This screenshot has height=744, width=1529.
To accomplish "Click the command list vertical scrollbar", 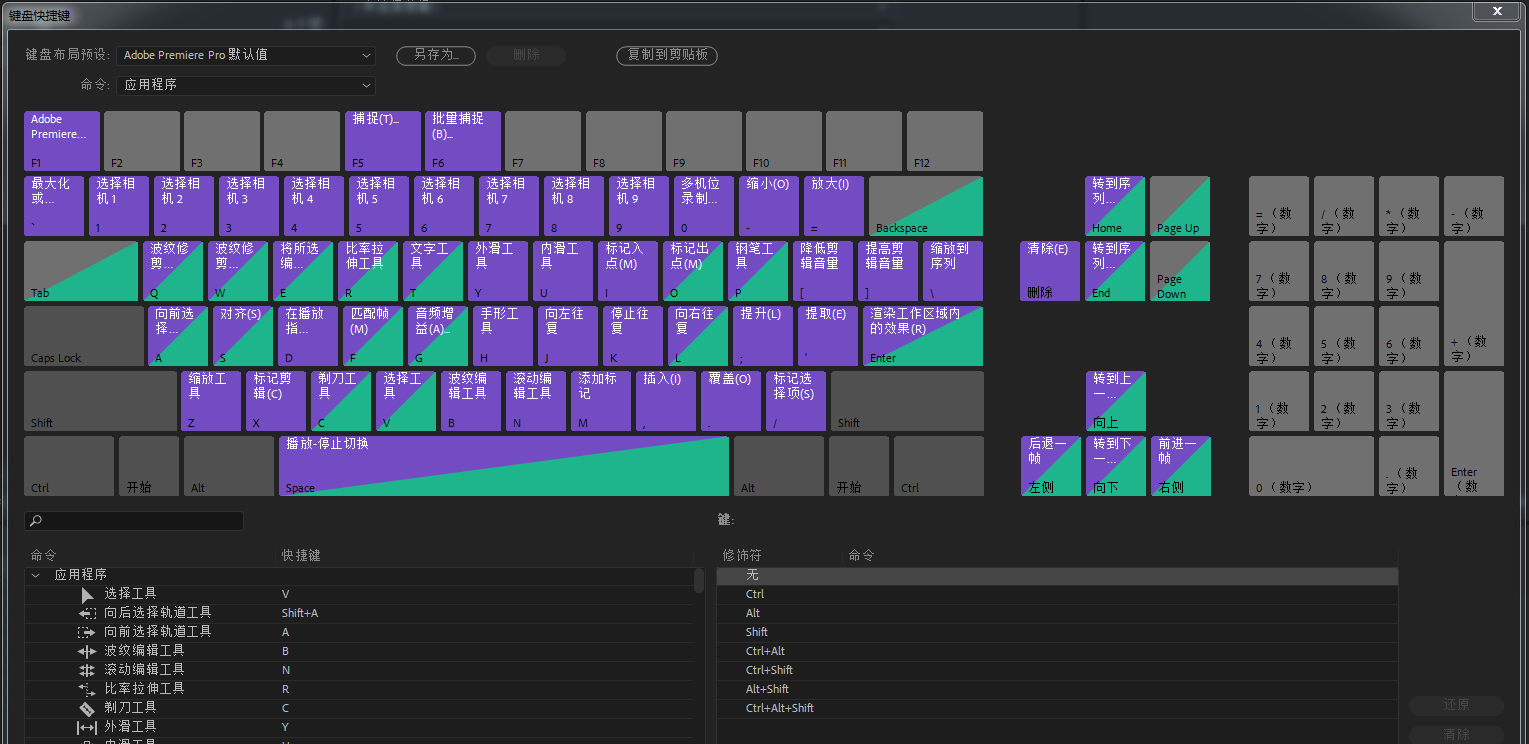I will click(x=699, y=582).
